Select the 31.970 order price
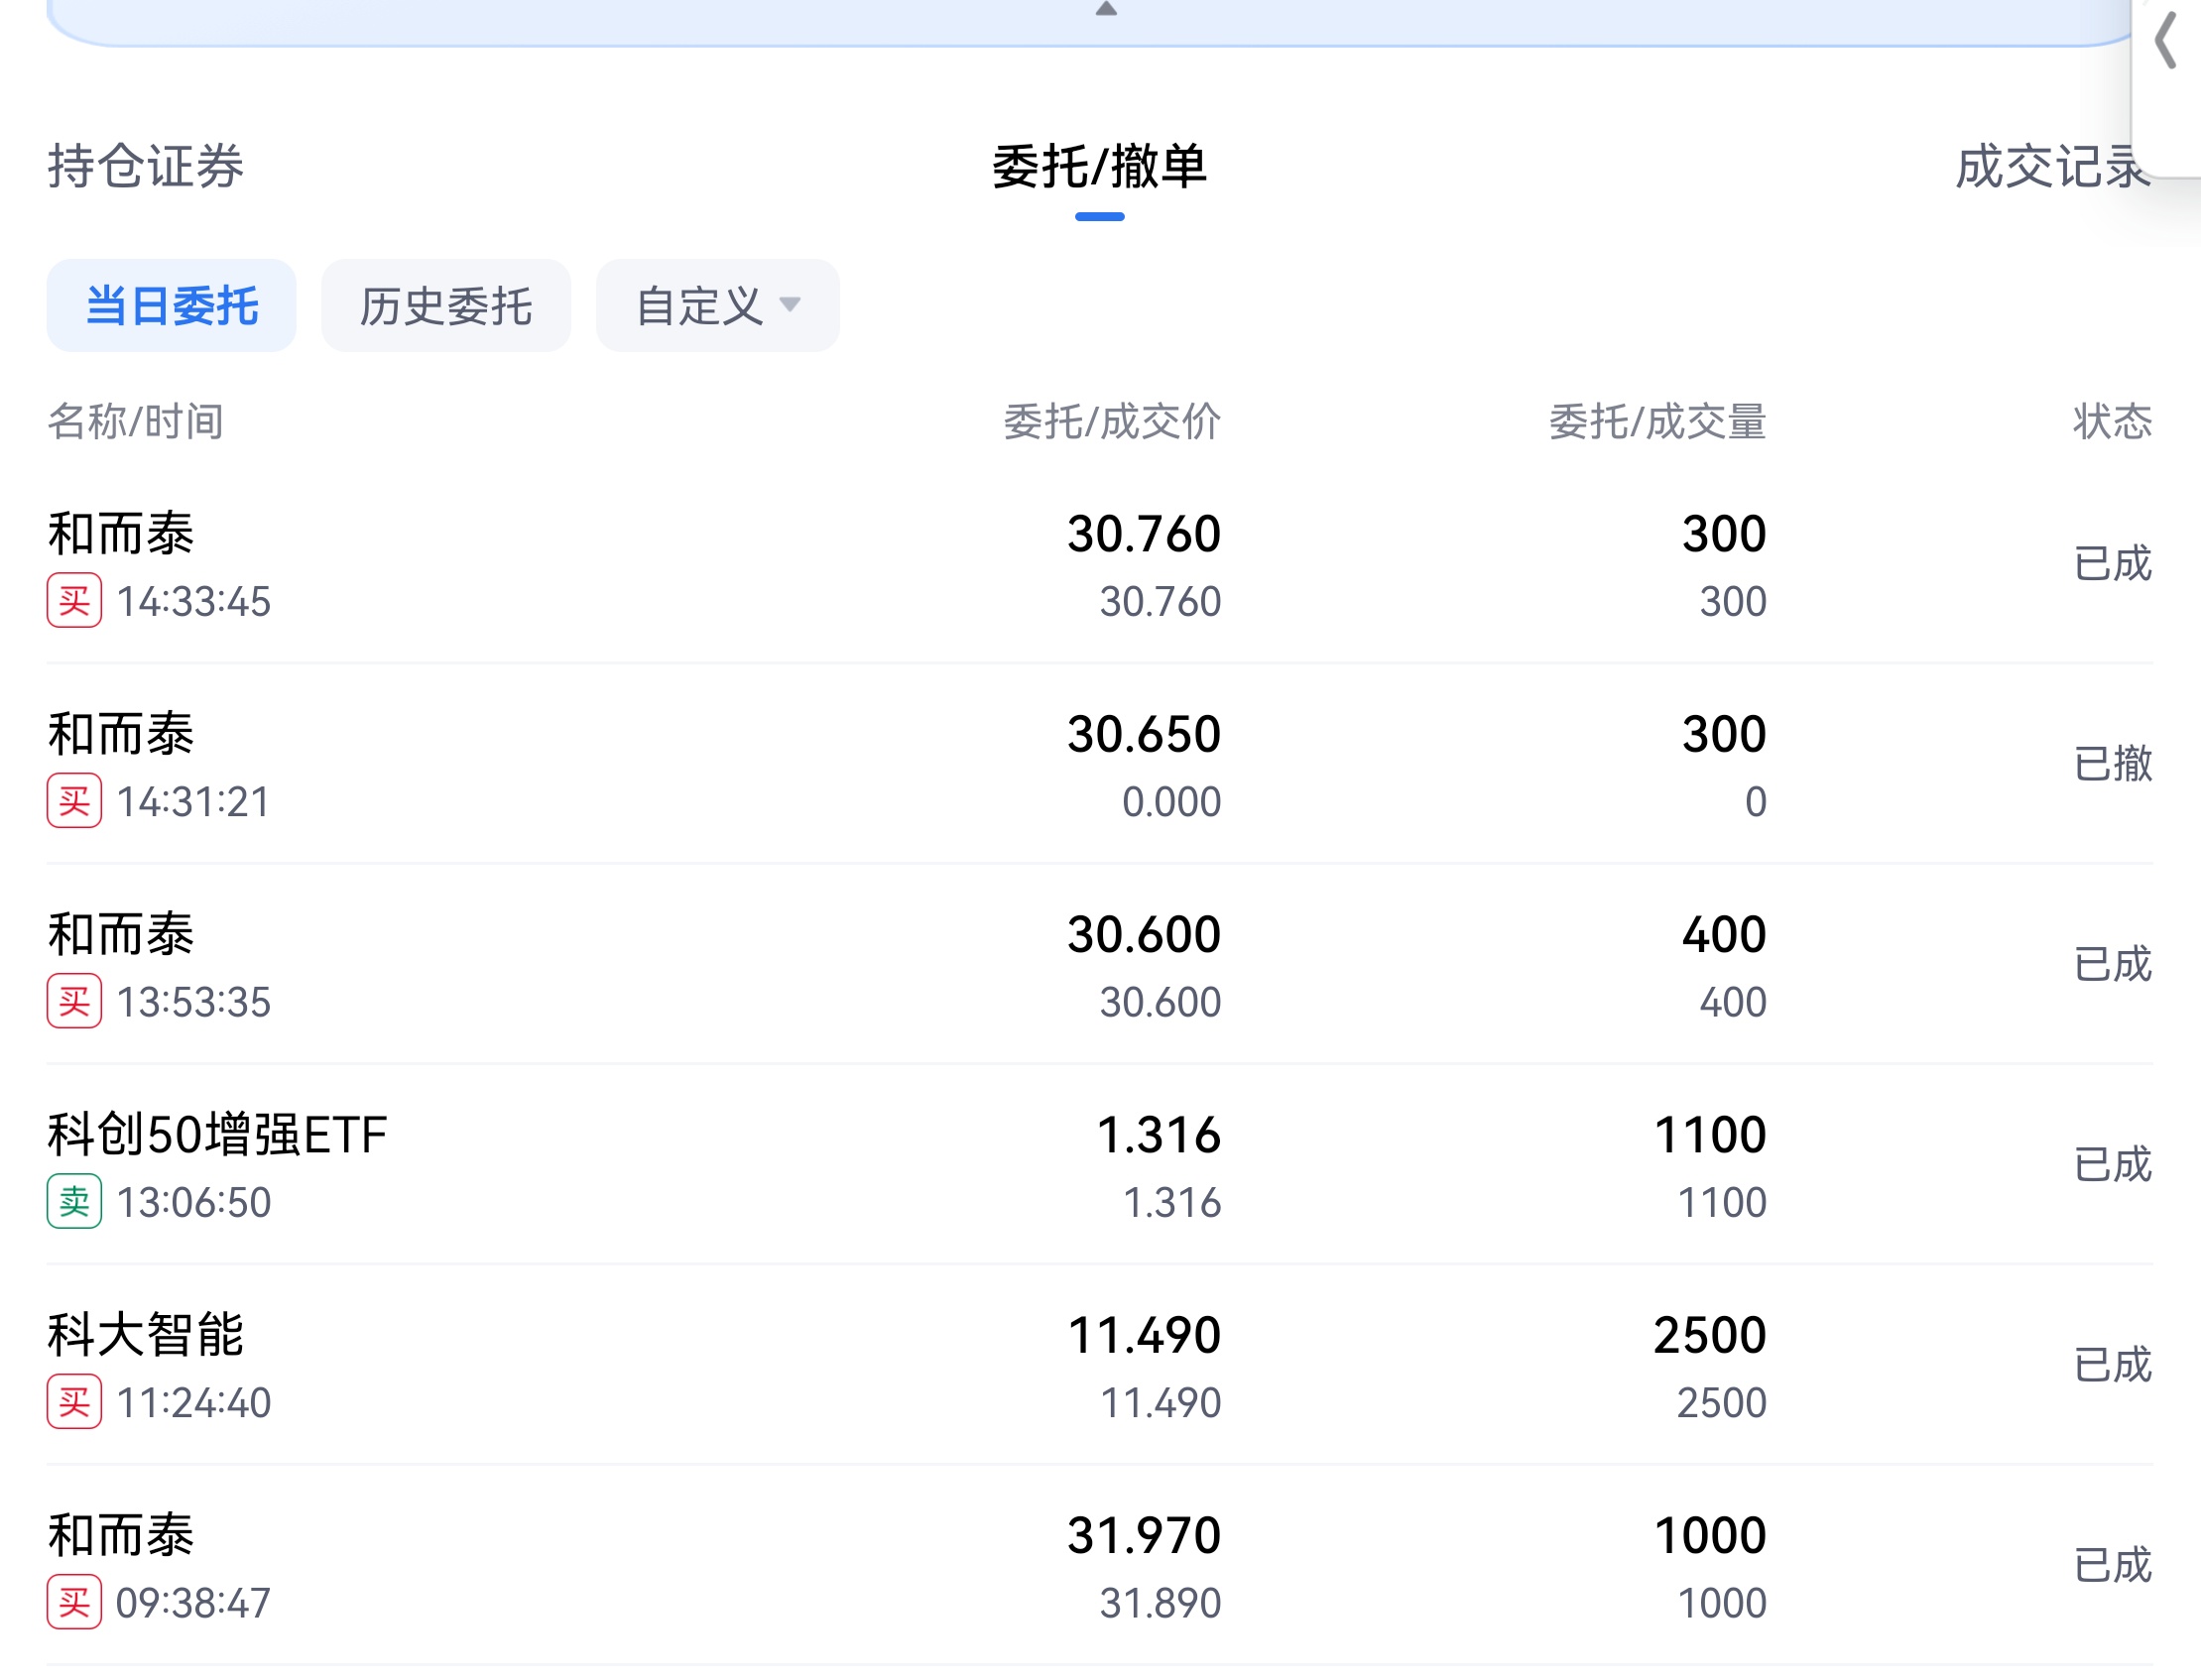 [x=1144, y=1535]
